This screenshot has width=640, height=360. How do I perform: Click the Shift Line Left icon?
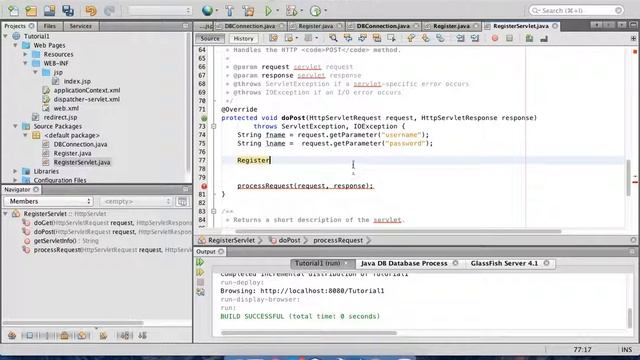[x=460, y=38]
